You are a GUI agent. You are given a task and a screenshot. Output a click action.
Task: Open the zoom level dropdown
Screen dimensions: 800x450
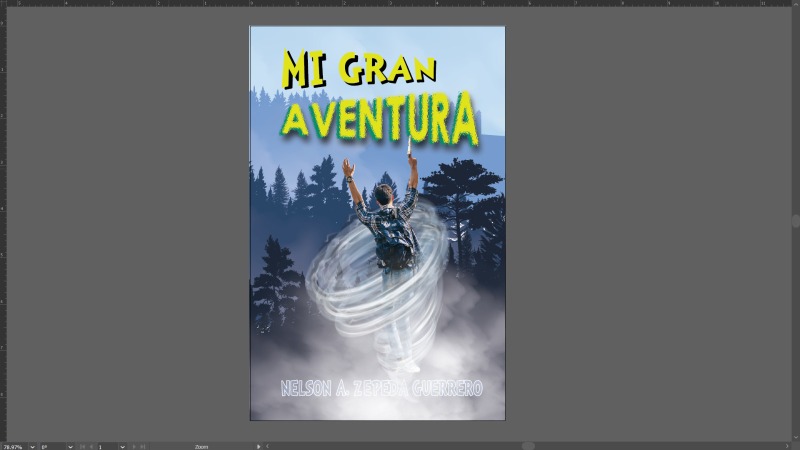pos(33,446)
